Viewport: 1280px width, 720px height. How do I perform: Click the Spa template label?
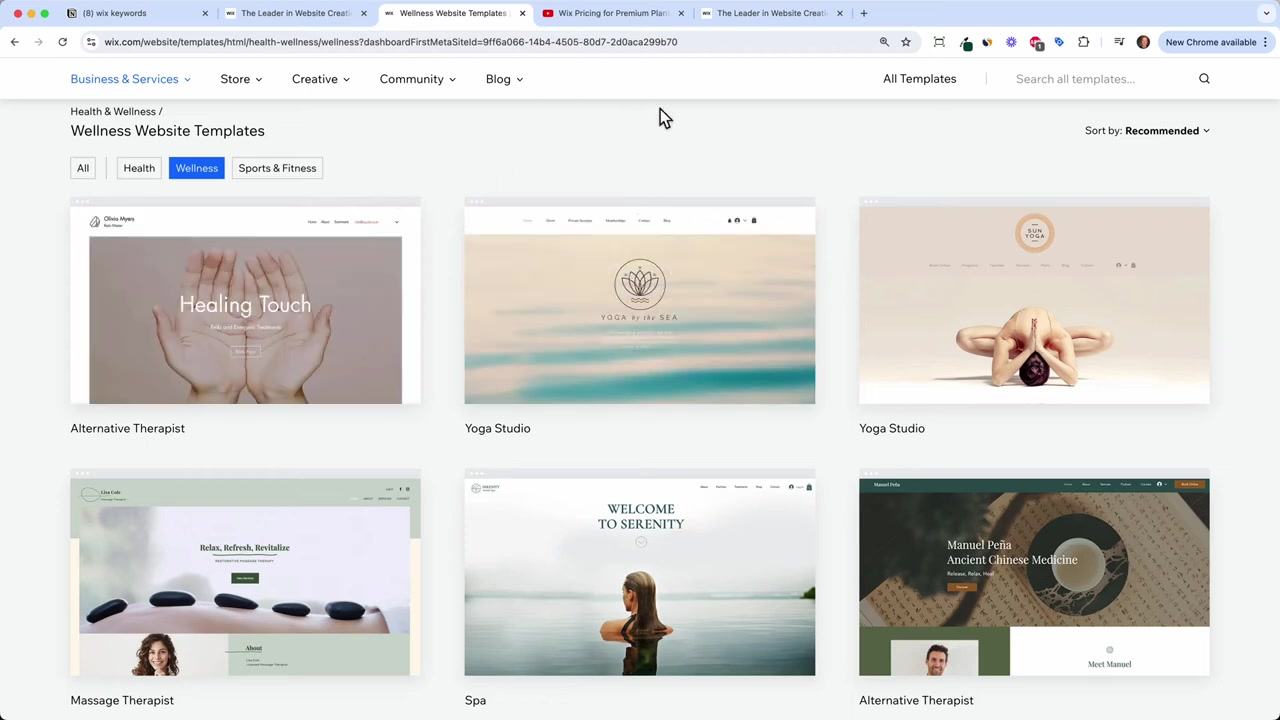pyautogui.click(x=475, y=700)
